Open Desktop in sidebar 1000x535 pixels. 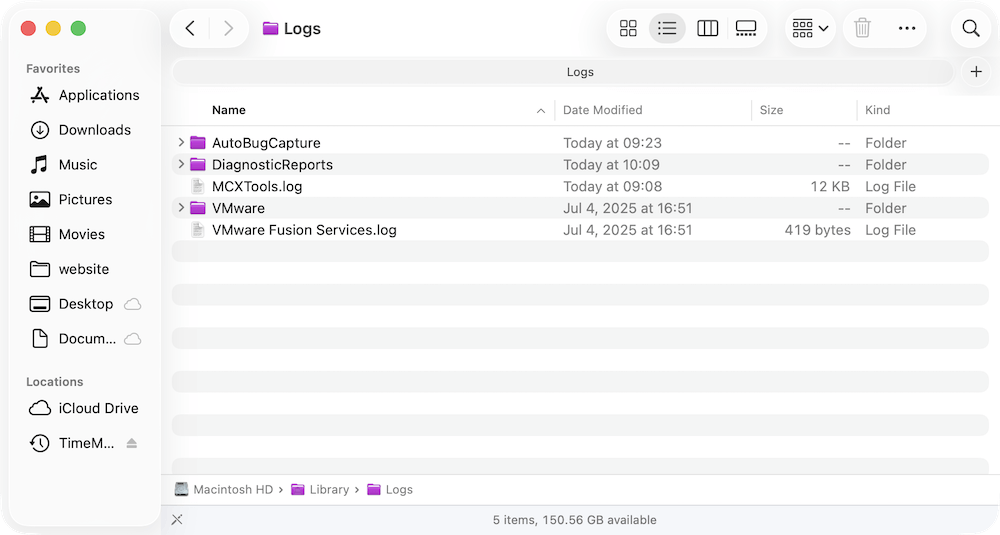coord(85,304)
